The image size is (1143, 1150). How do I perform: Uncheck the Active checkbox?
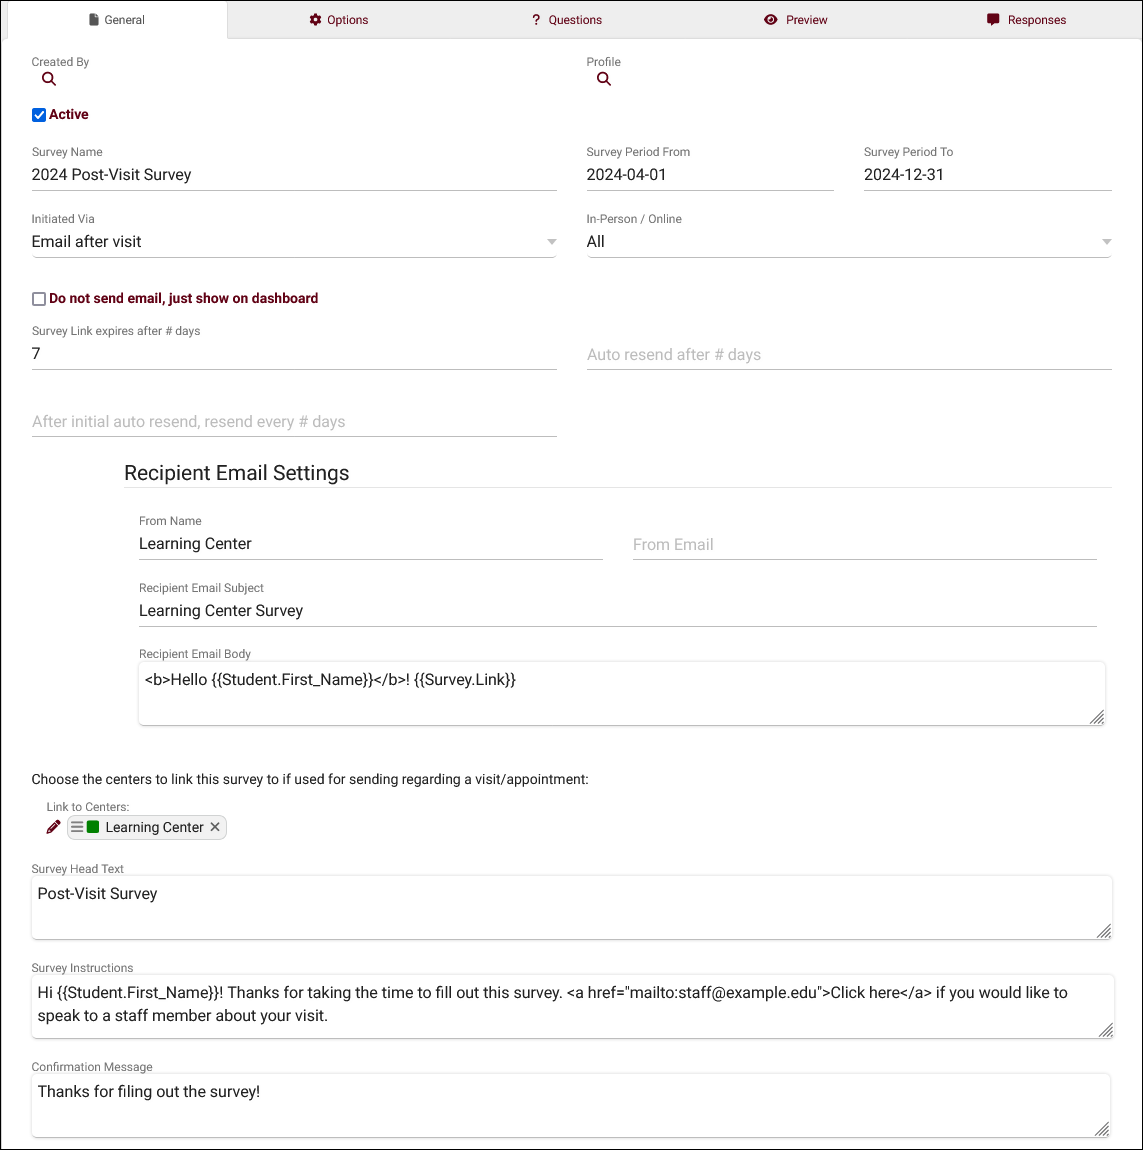pos(39,115)
